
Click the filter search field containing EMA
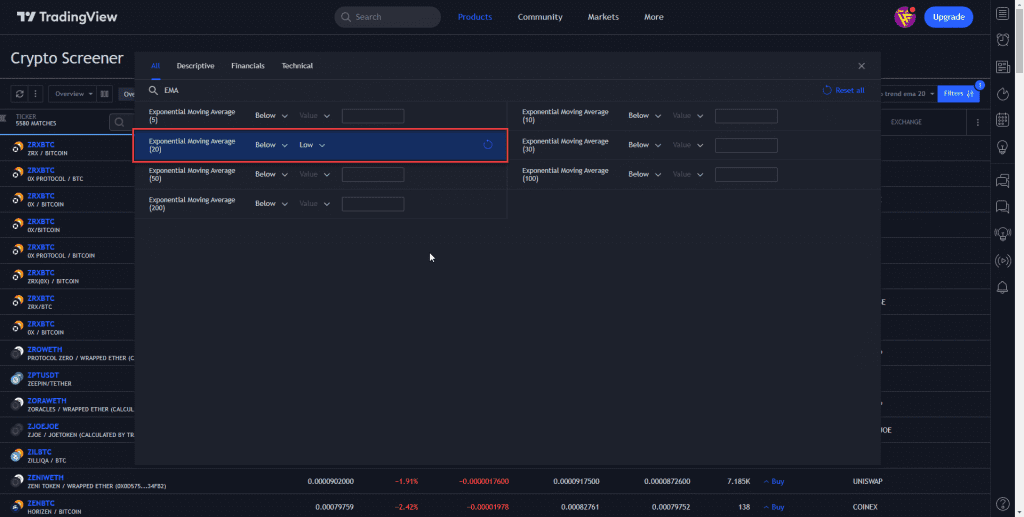coord(483,90)
